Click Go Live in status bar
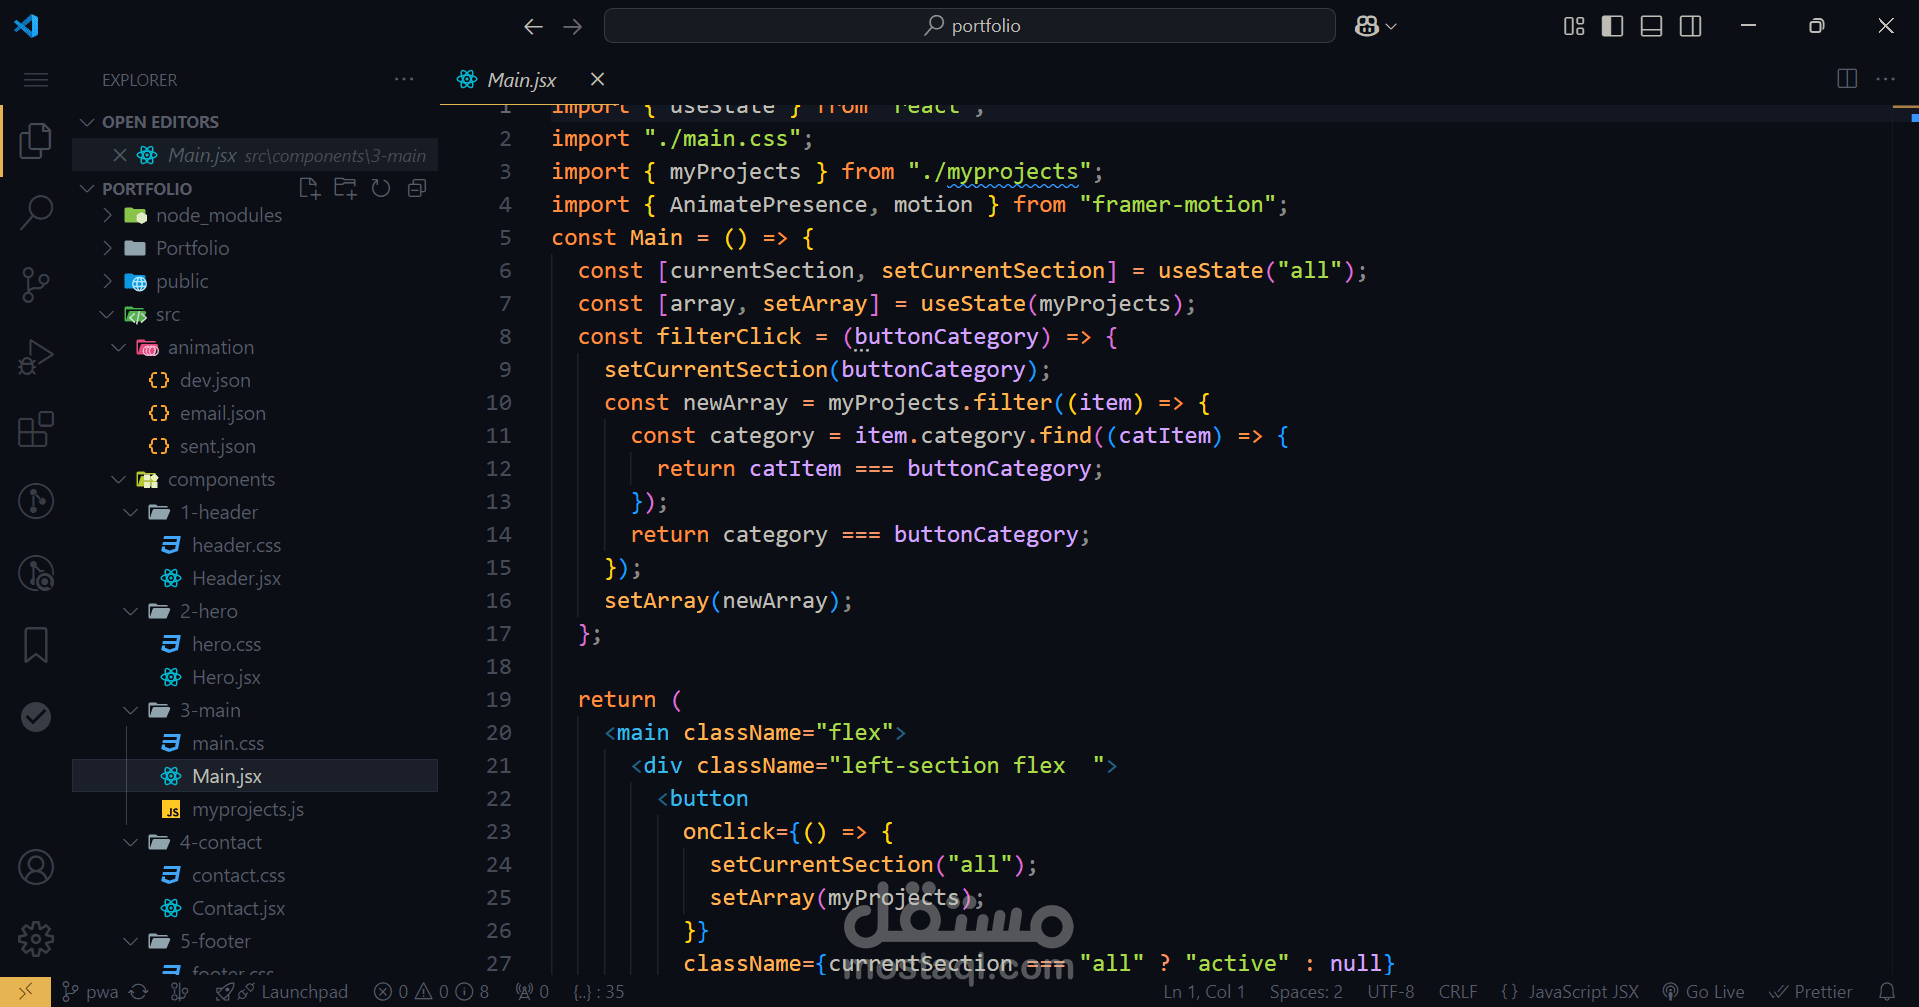Screen dimensions: 1919x1007 [1703, 992]
